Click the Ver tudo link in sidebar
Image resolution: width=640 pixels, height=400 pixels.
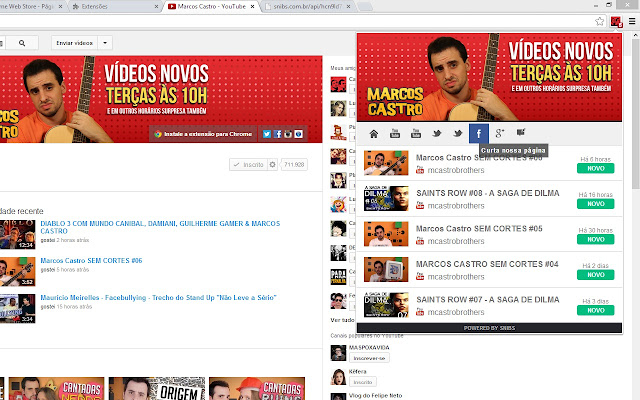coord(342,320)
